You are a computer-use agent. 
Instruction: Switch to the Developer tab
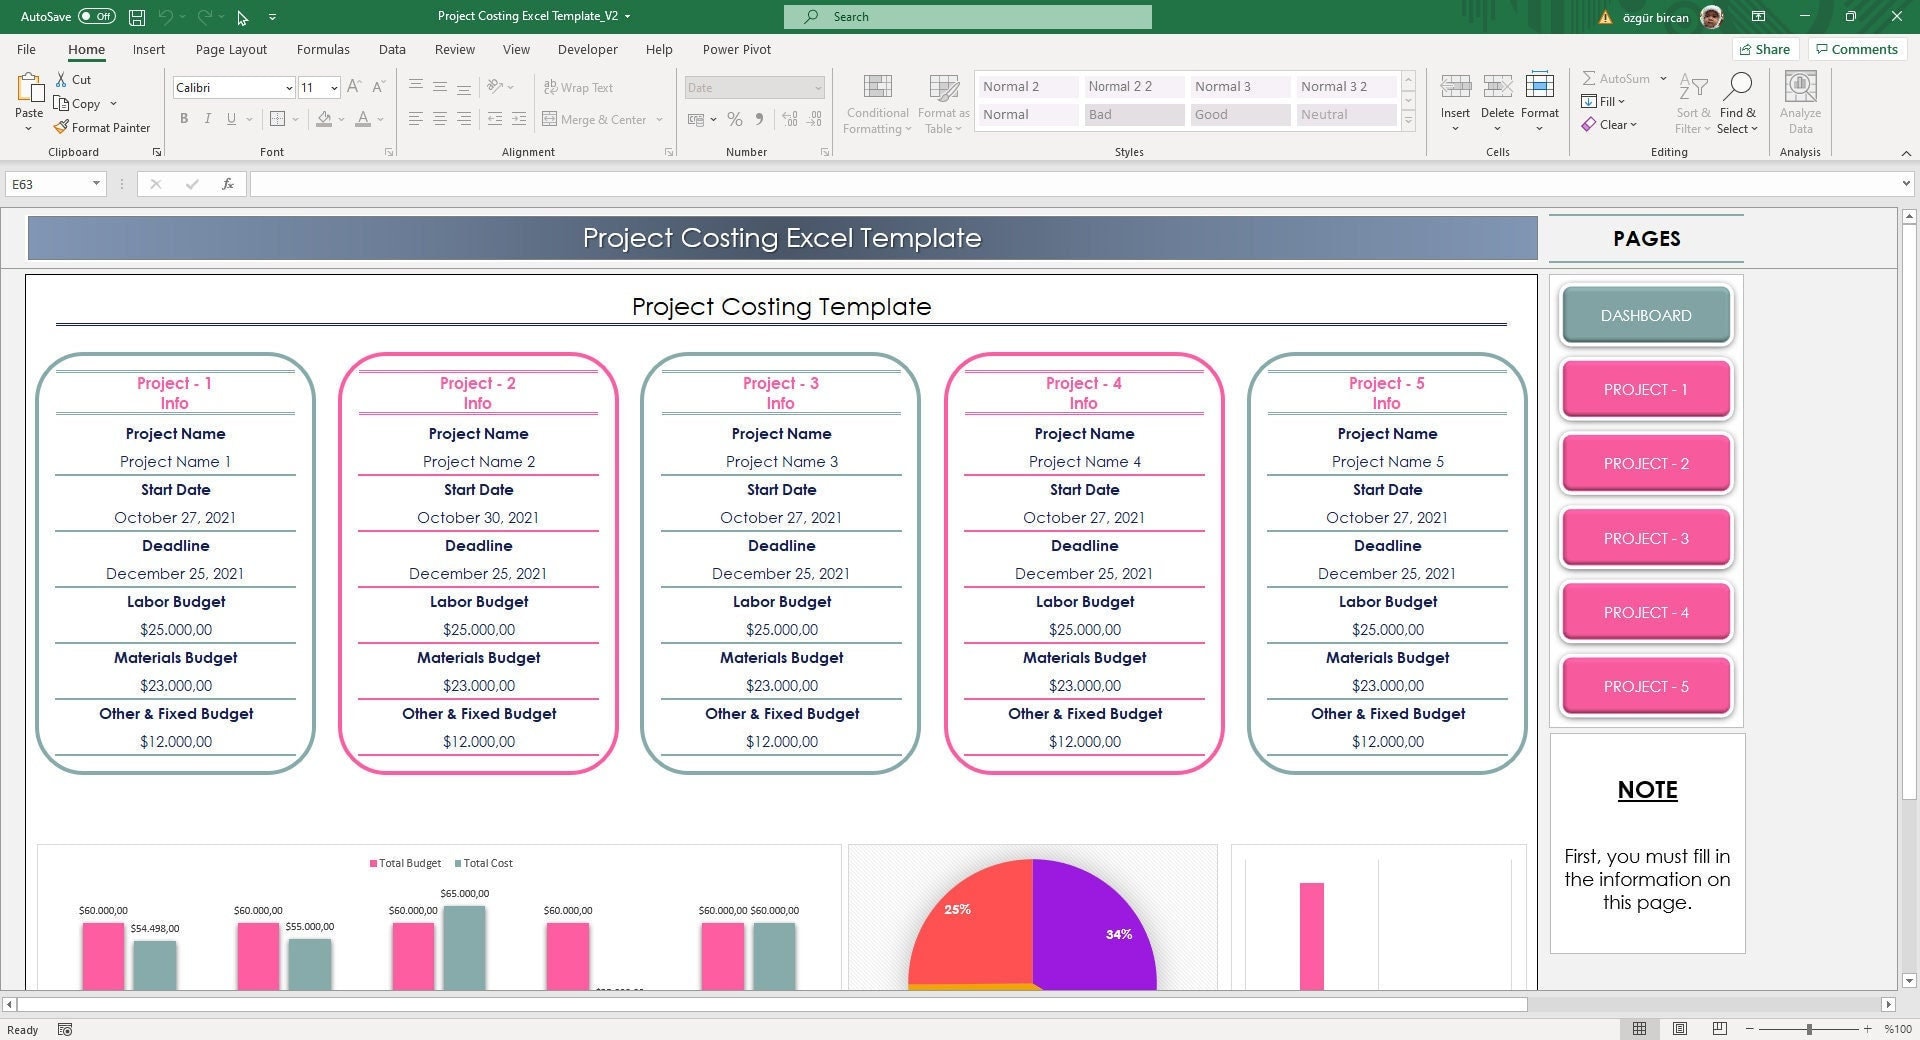[x=587, y=49]
